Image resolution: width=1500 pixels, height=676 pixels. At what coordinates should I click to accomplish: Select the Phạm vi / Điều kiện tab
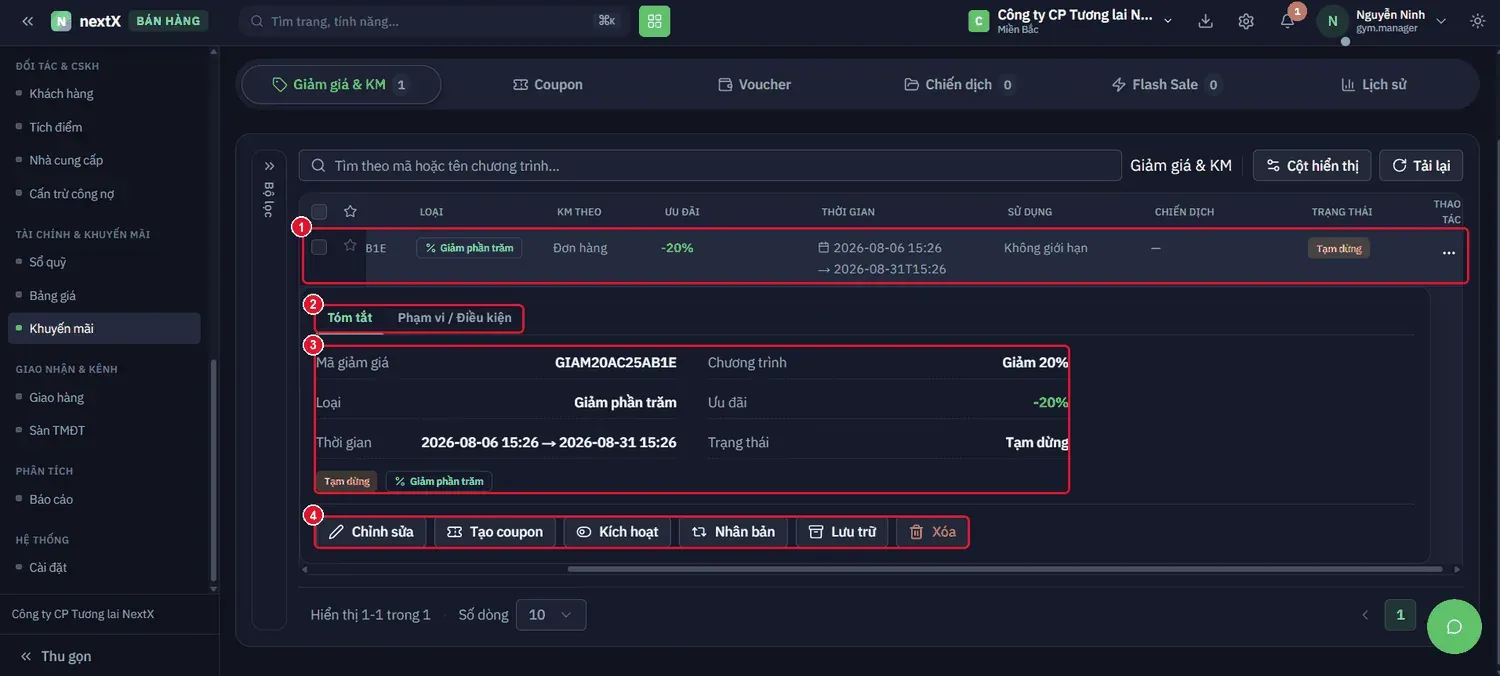455,318
